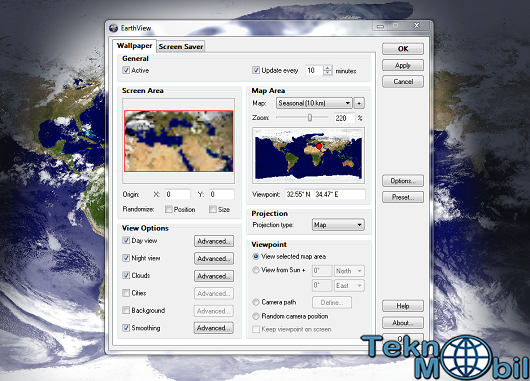The image size is (530, 381).
Task: Disable the Night view checkbox
Action: (x=126, y=258)
